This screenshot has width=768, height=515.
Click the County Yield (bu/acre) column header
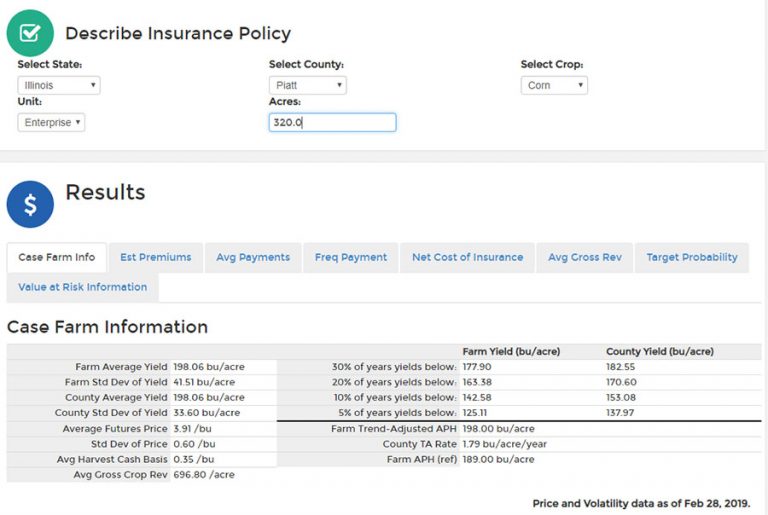[x=660, y=351]
